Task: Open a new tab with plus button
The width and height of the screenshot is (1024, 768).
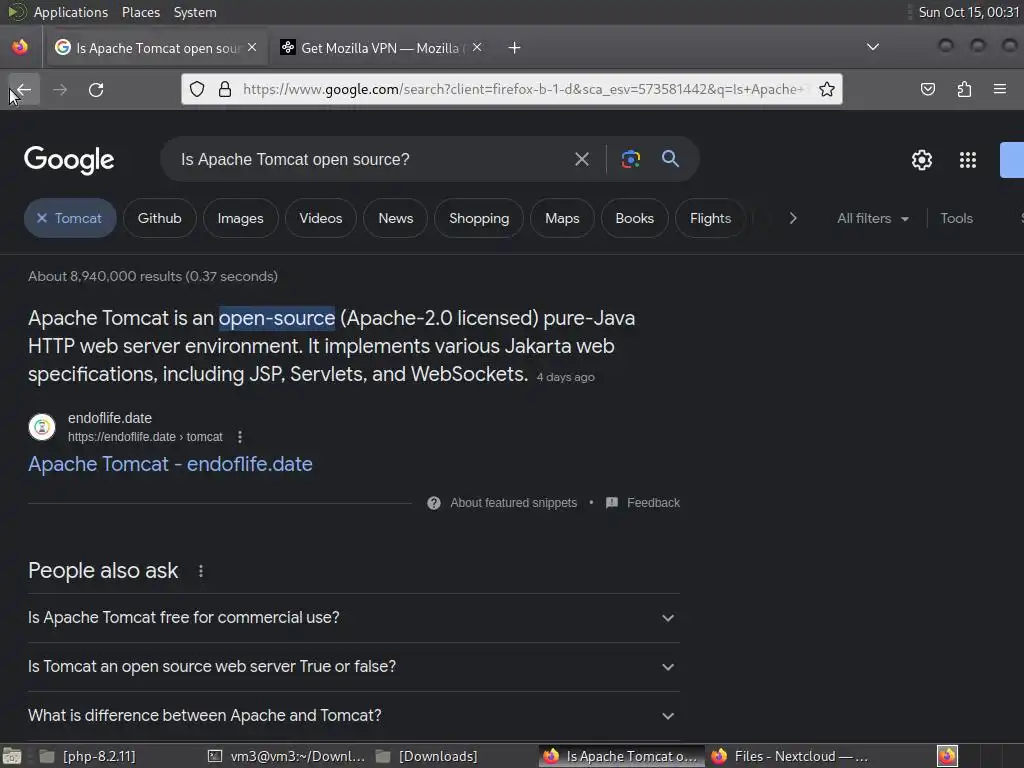Action: point(515,48)
